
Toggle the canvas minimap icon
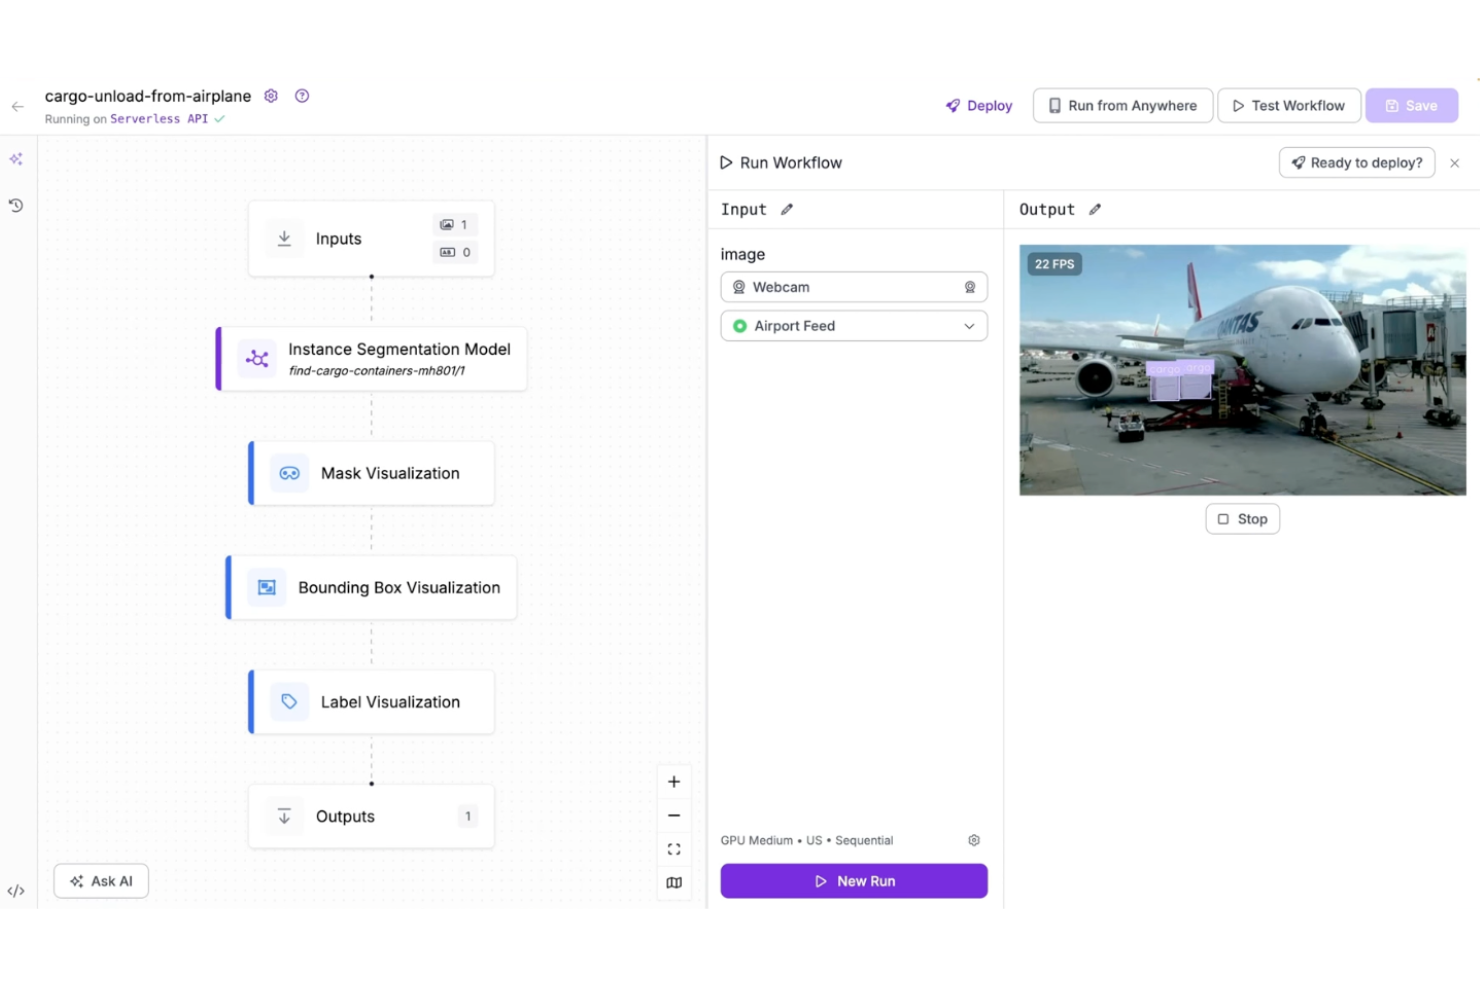[x=674, y=883]
